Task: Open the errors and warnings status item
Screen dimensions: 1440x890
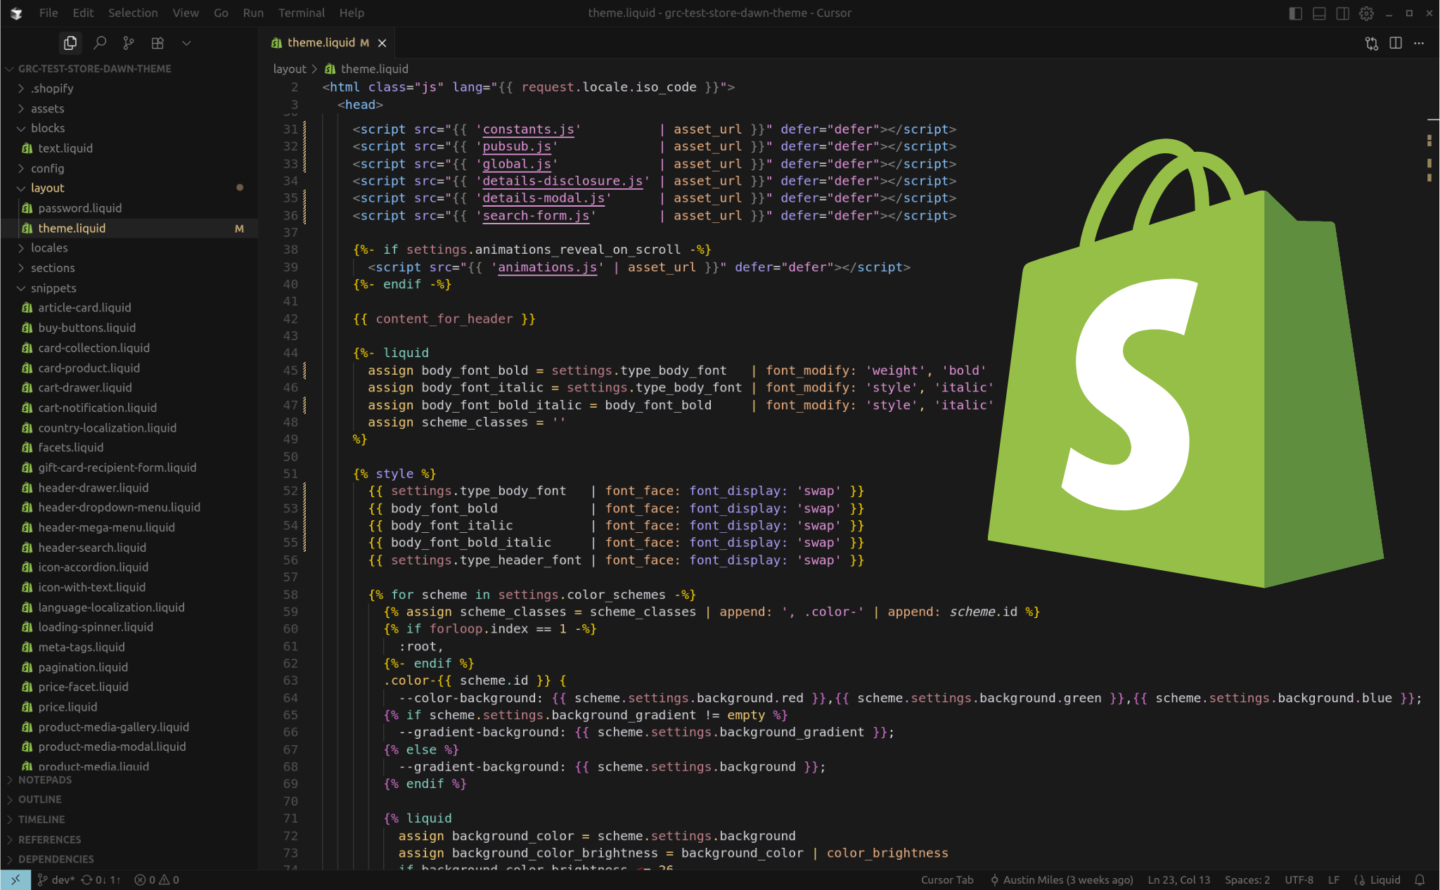Action: coord(157,880)
